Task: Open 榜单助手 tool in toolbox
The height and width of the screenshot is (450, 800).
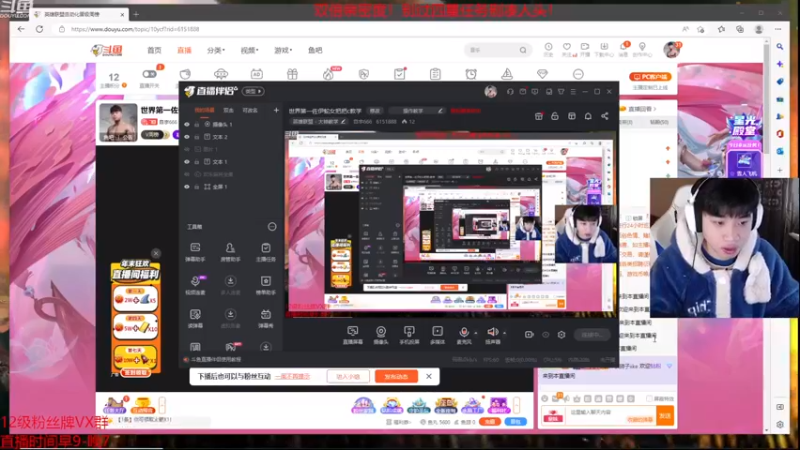Action: [265, 285]
